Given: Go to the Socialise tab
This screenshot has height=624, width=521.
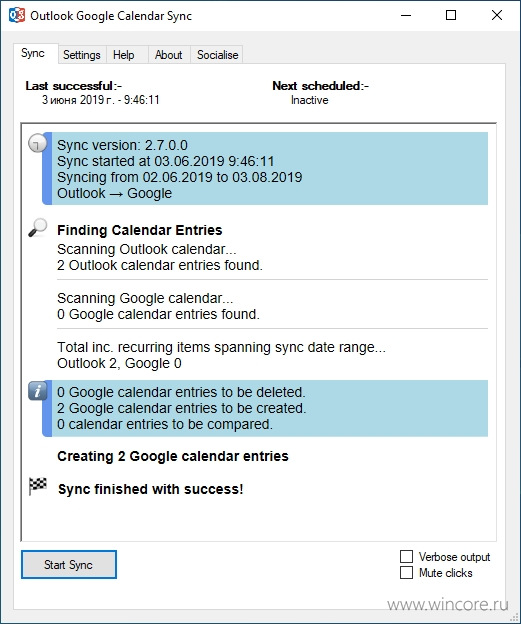Looking at the screenshot, I should [x=217, y=55].
